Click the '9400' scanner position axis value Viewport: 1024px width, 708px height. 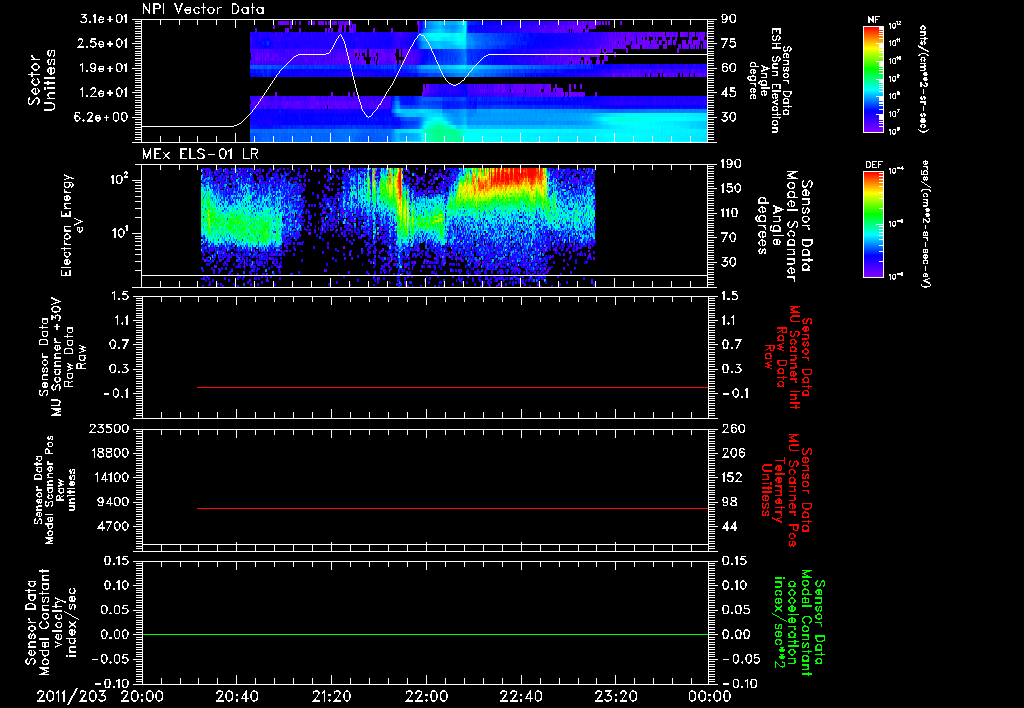[113, 502]
